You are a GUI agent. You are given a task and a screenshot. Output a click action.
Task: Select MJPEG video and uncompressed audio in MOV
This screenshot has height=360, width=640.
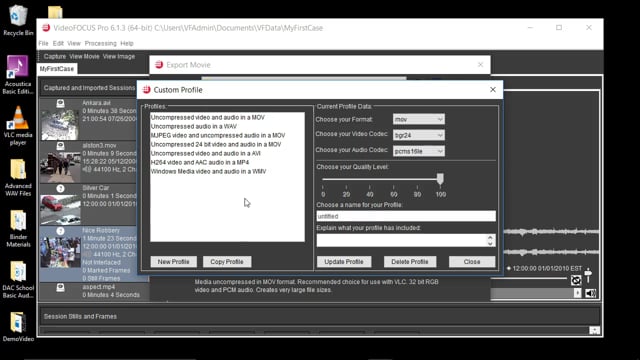coord(218,136)
